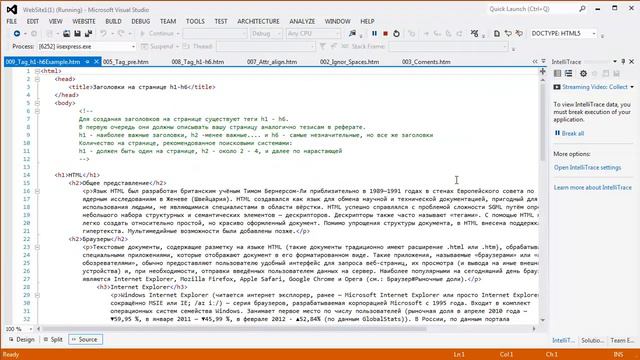Image resolution: width=640 pixels, height=360 pixels.
Task: Collapse the body element on line 5
Action: [37, 103]
